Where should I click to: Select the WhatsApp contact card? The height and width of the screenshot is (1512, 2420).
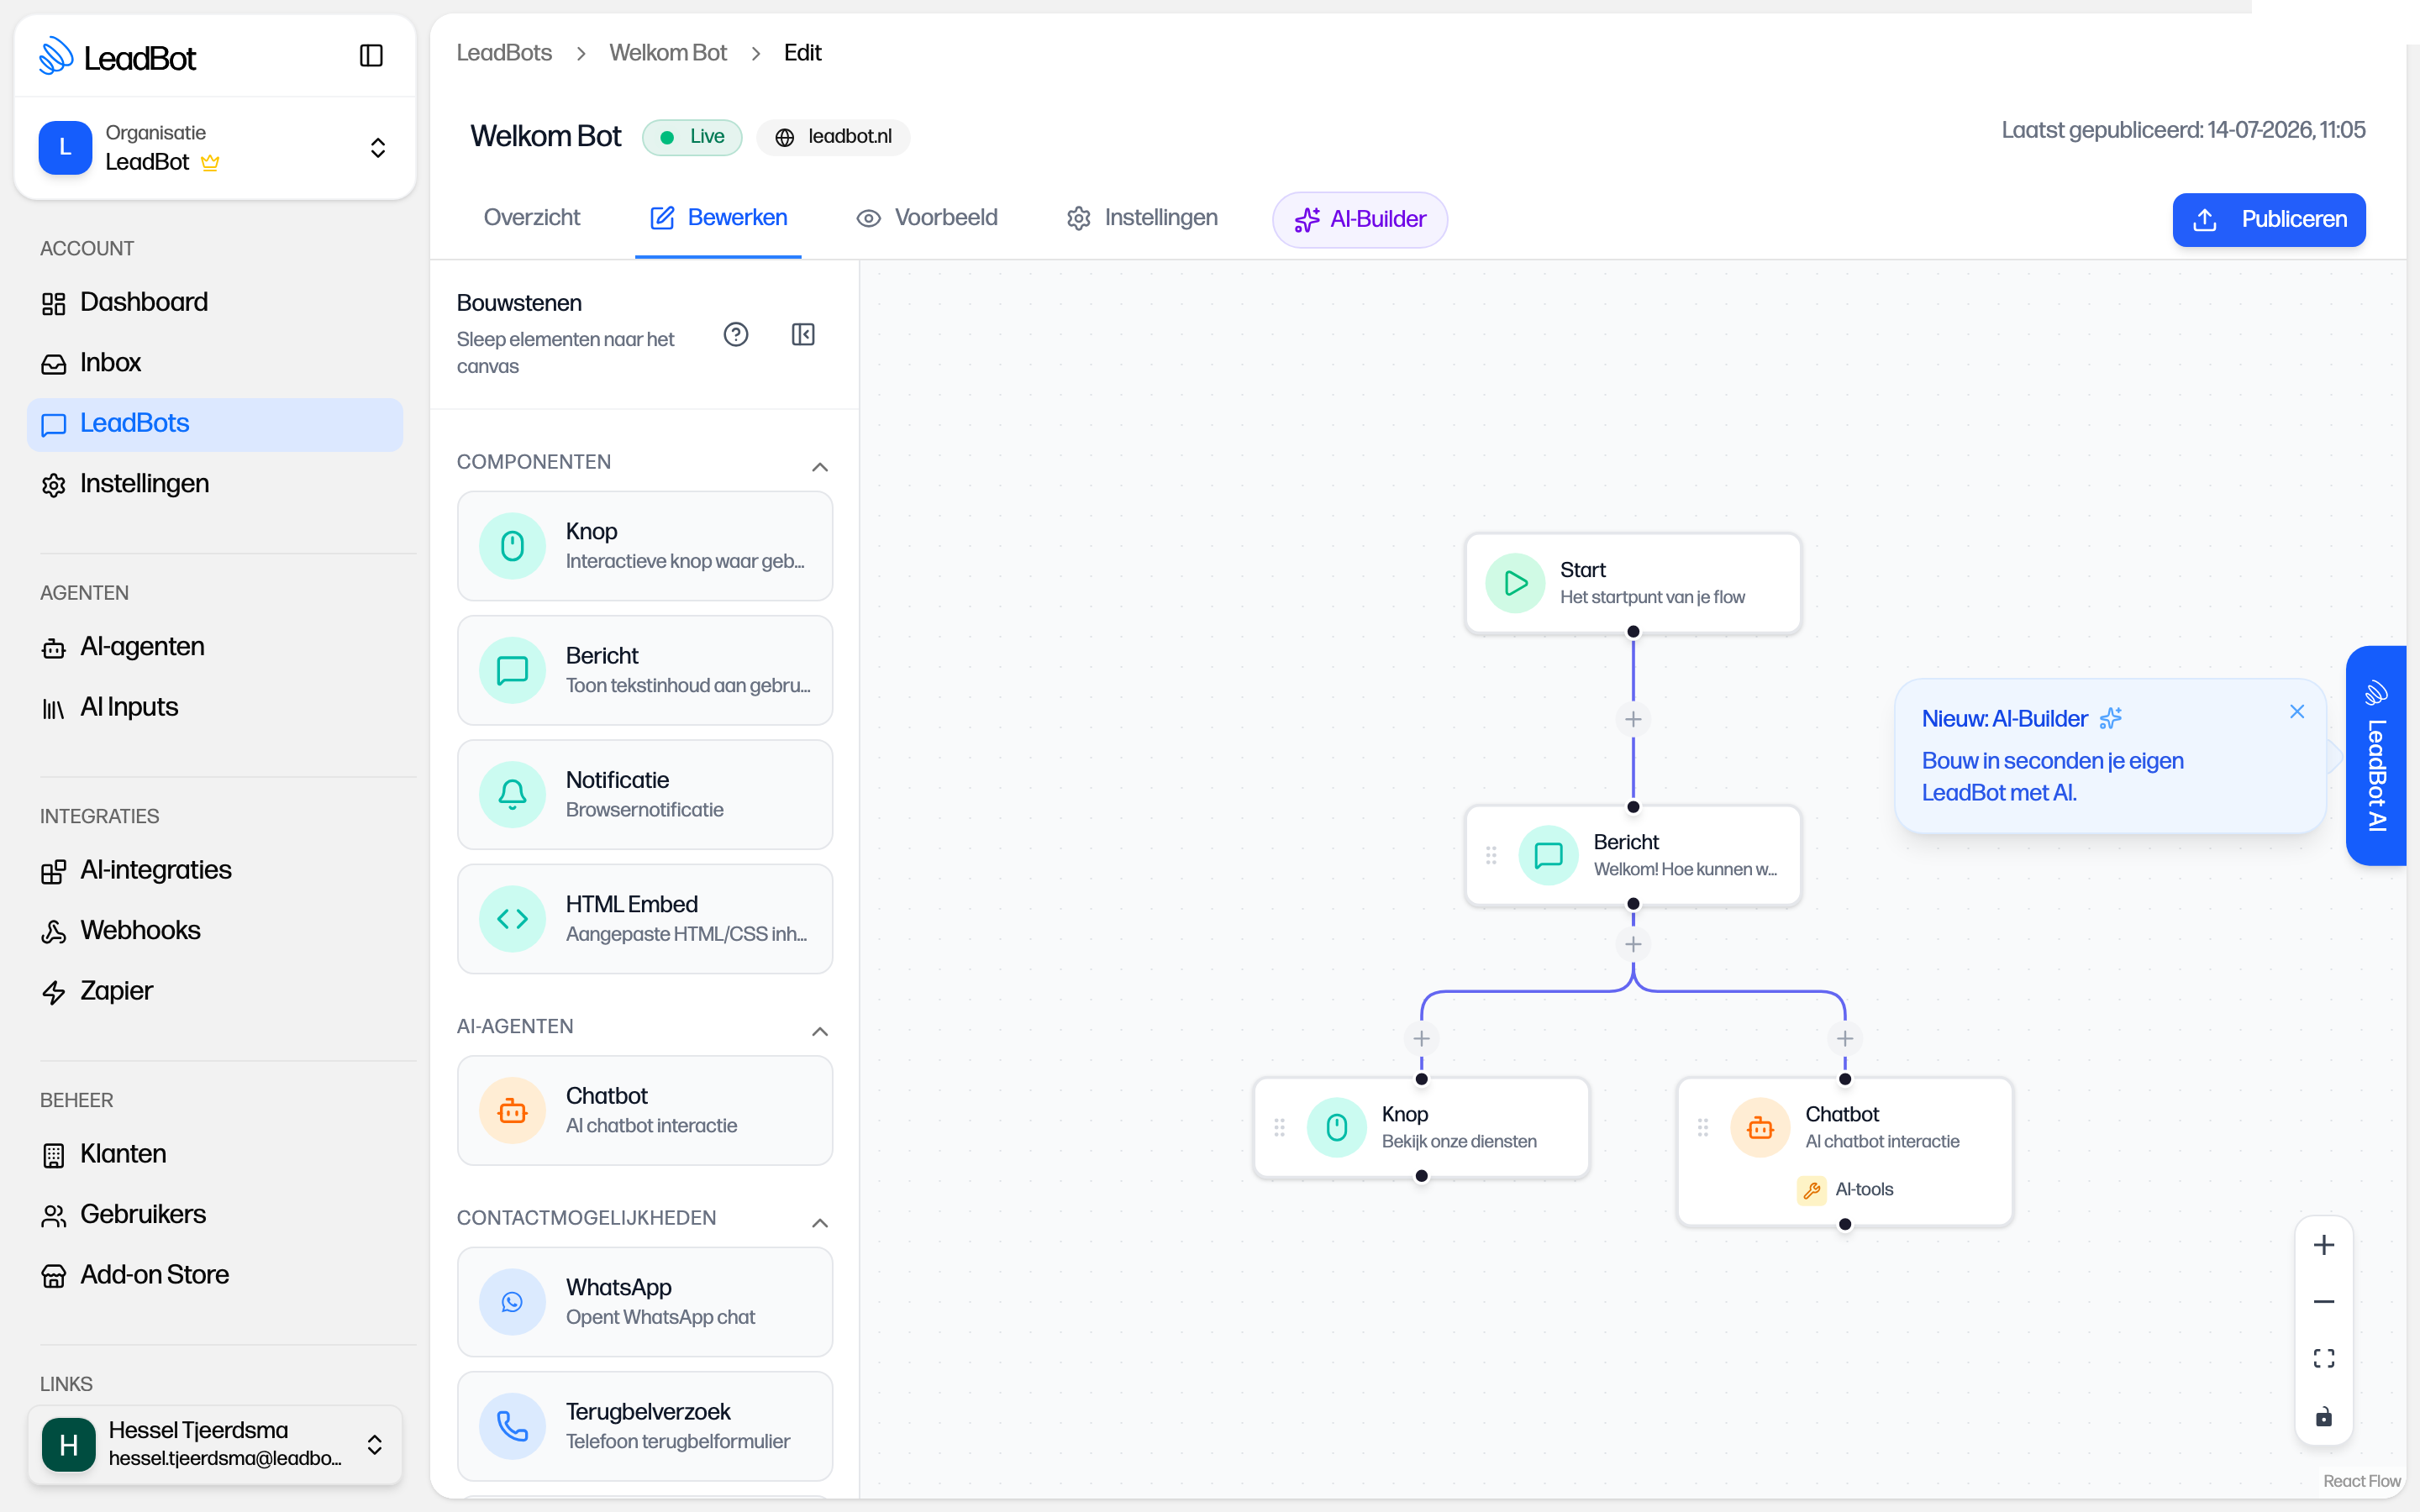(645, 1302)
